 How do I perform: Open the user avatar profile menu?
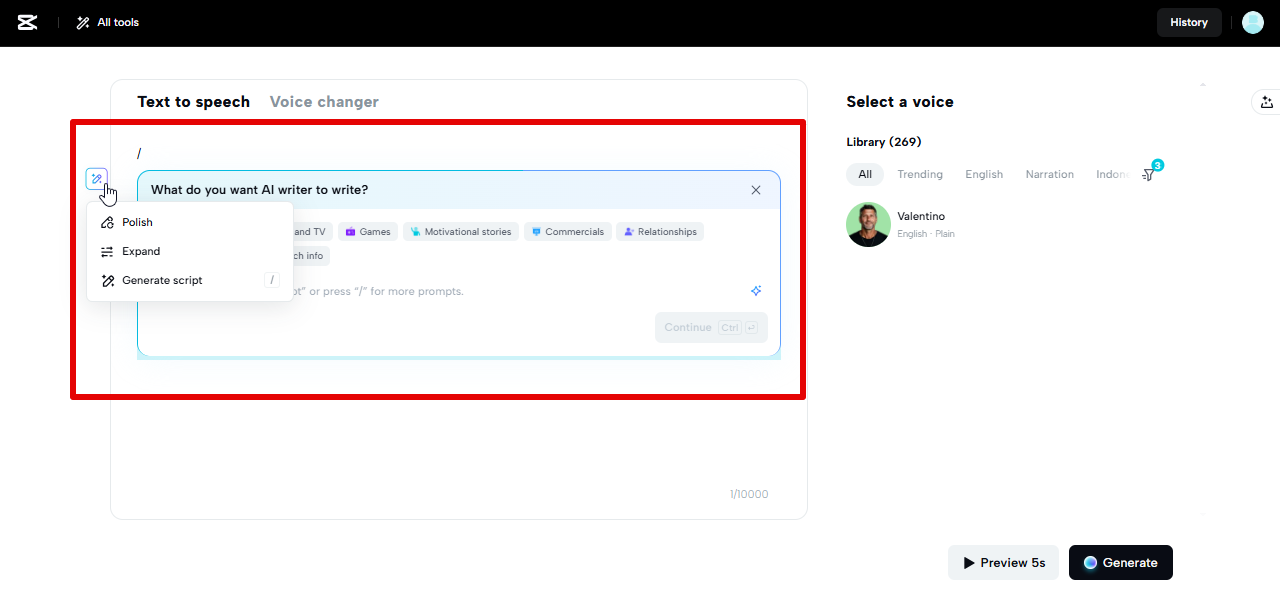tap(1253, 22)
